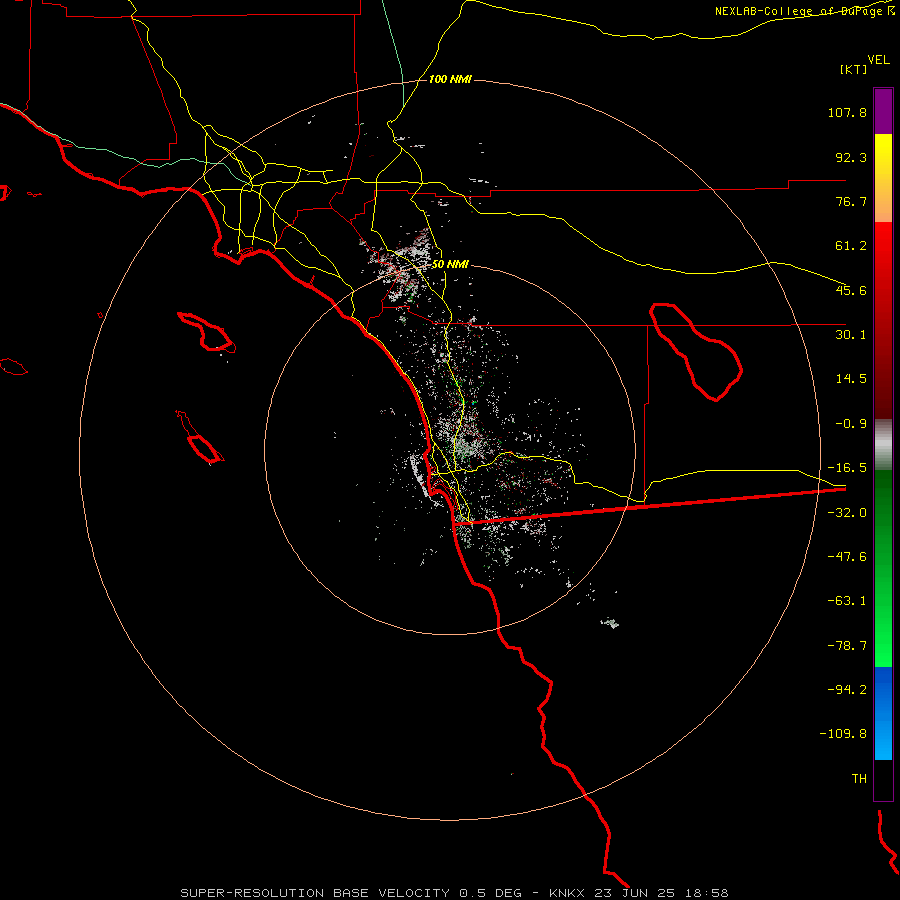Click the blue color bar segment
The height and width of the screenshot is (900, 900).
point(883,713)
